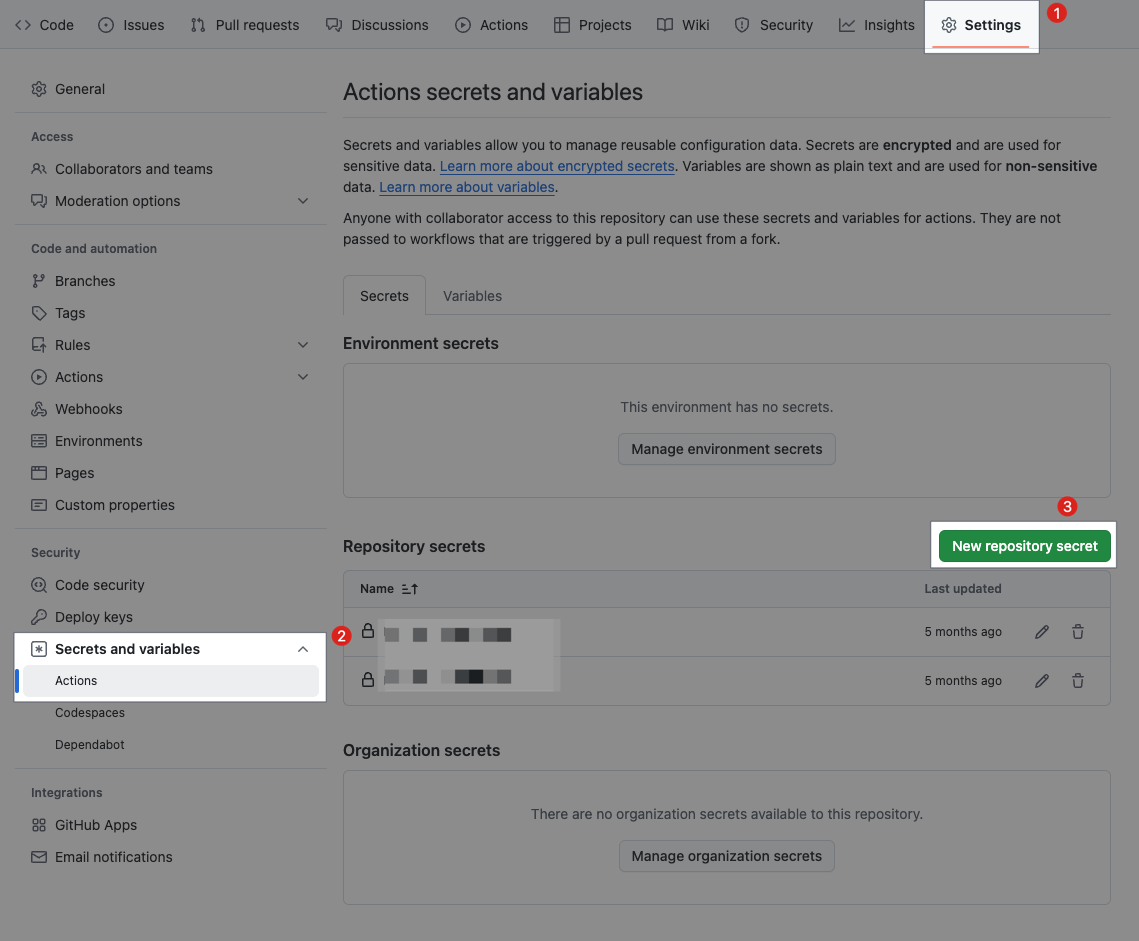
Task: Expand the Moderation options section
Action: [303, 201]
